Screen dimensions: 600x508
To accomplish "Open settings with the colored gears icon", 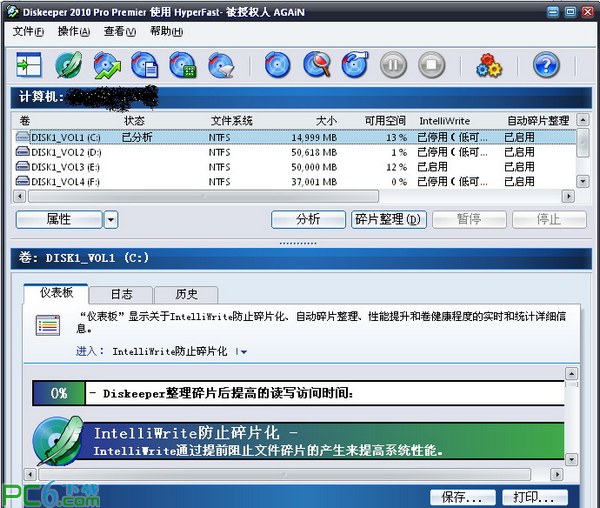I will pos(488,66).
